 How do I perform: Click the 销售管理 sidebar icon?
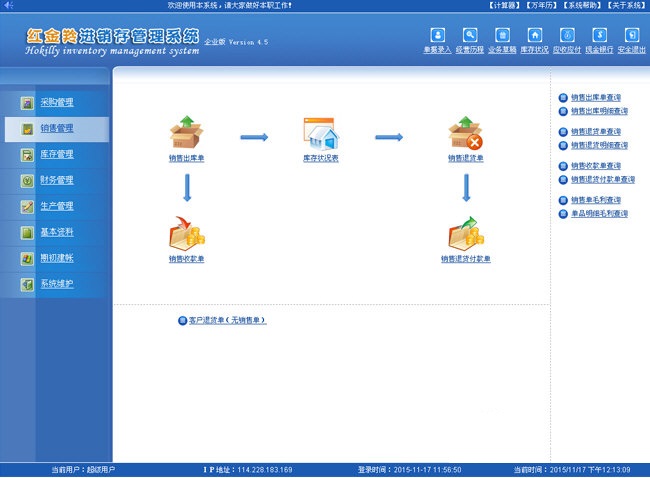pos(27,129)
